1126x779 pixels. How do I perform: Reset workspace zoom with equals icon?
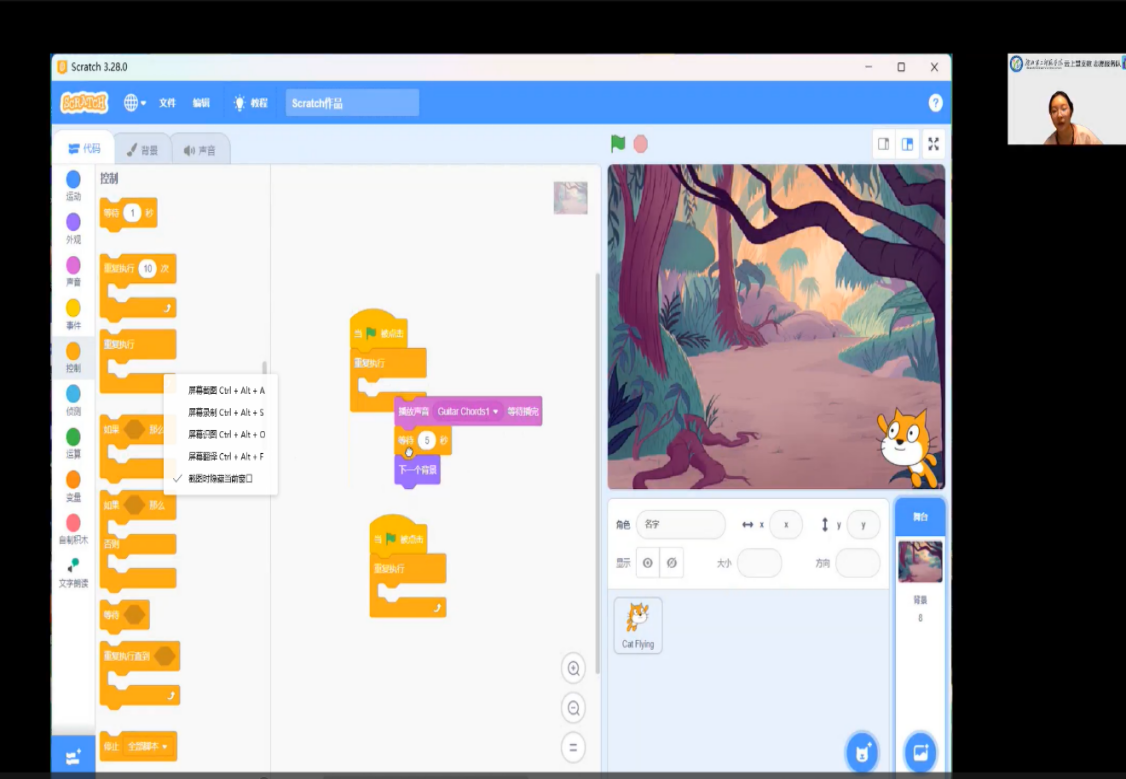574,747
